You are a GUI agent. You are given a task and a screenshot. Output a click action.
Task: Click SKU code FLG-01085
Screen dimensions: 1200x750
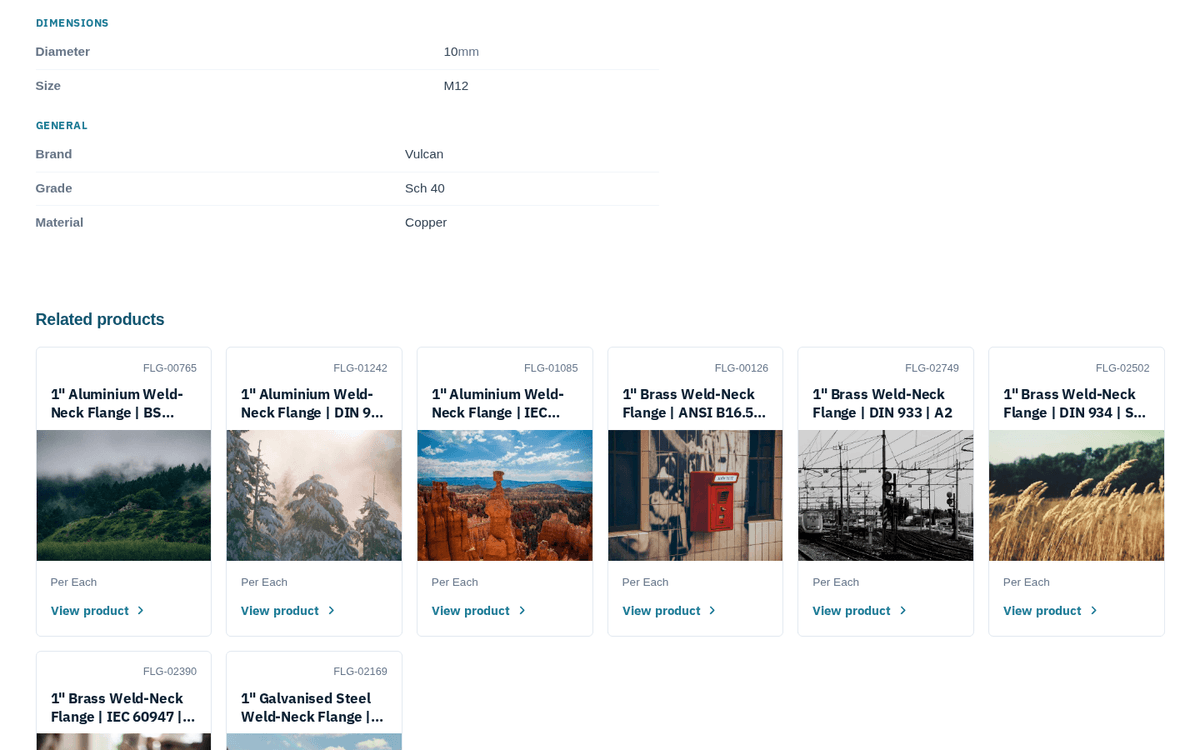551,368
